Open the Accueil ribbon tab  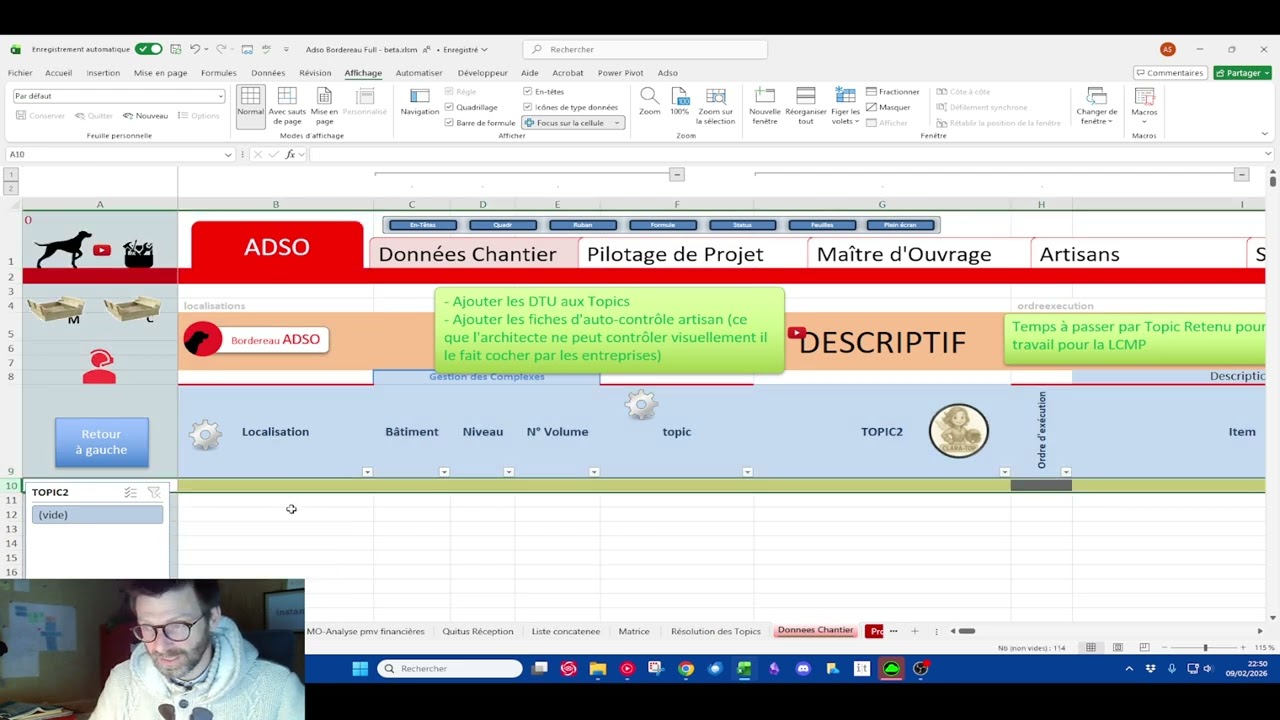click(58, 73)
